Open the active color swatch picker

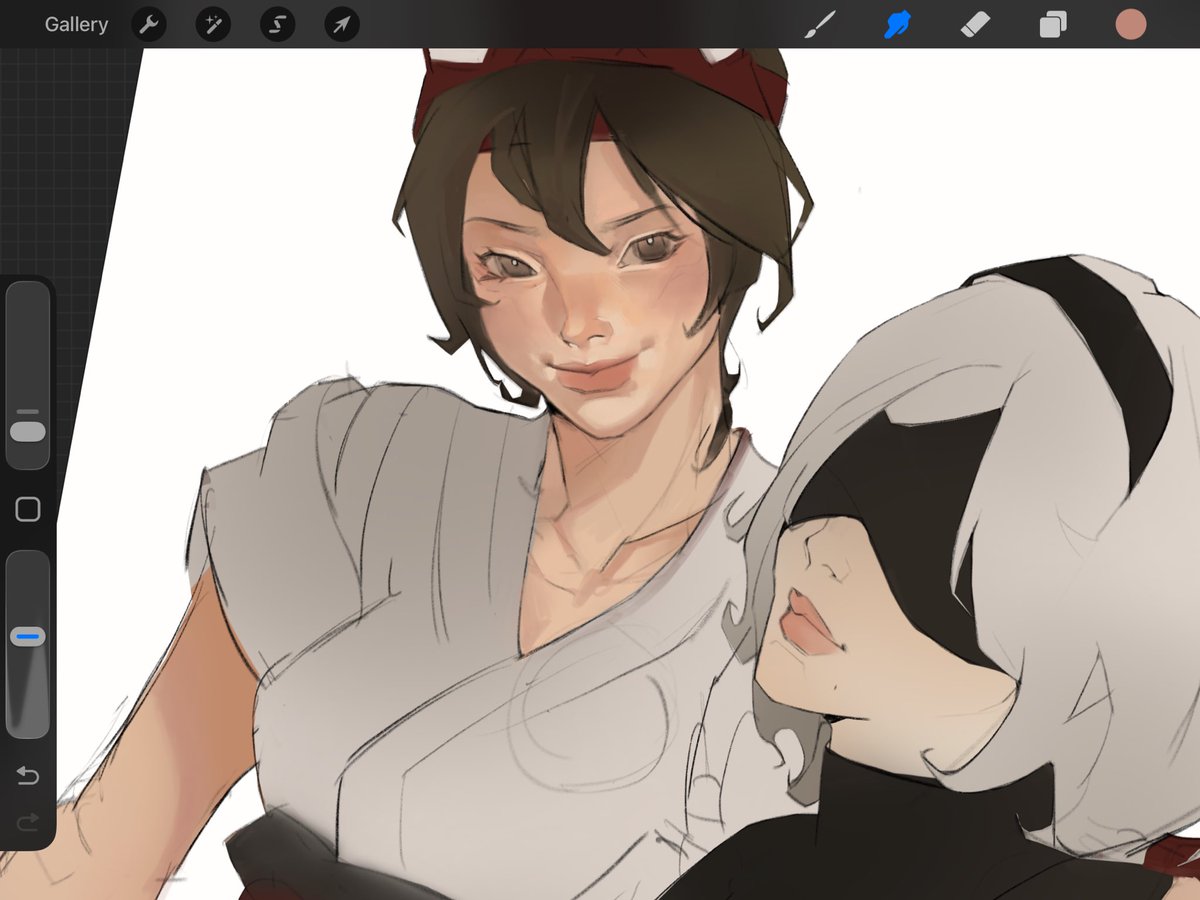click(1131, 24)
